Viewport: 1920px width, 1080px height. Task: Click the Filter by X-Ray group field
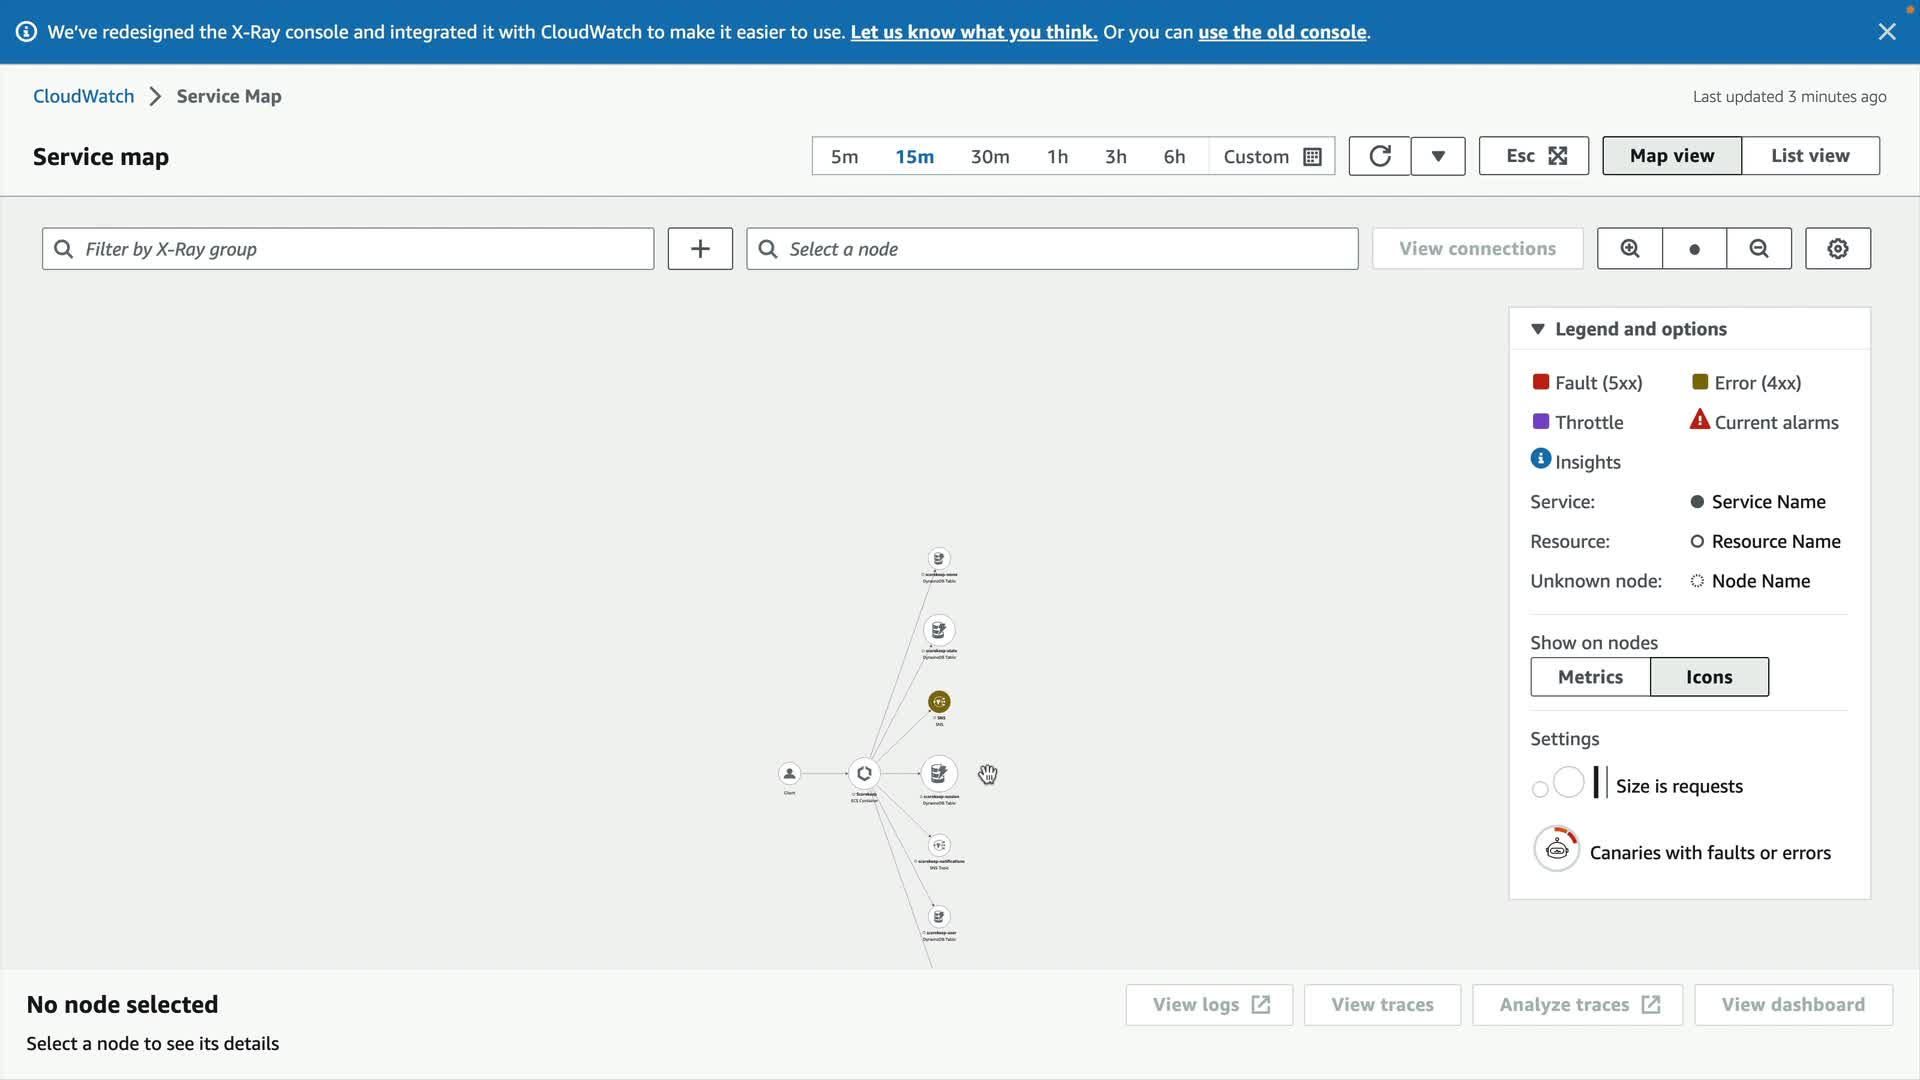(348, 249)
